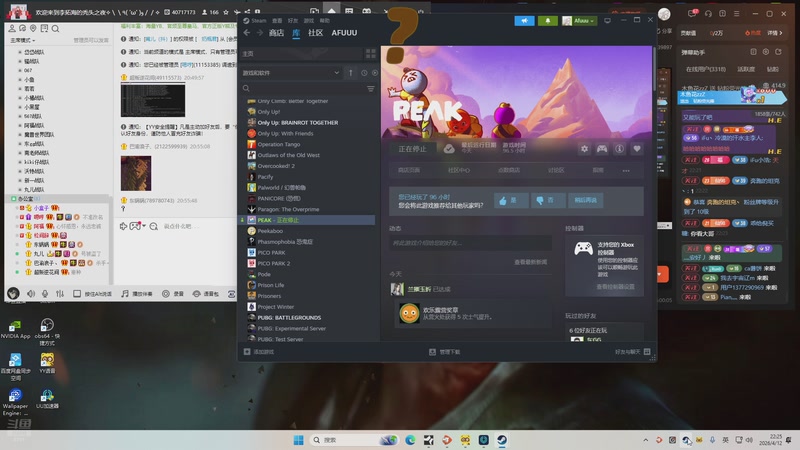Click Steam's forward navigation arrow

259,33
